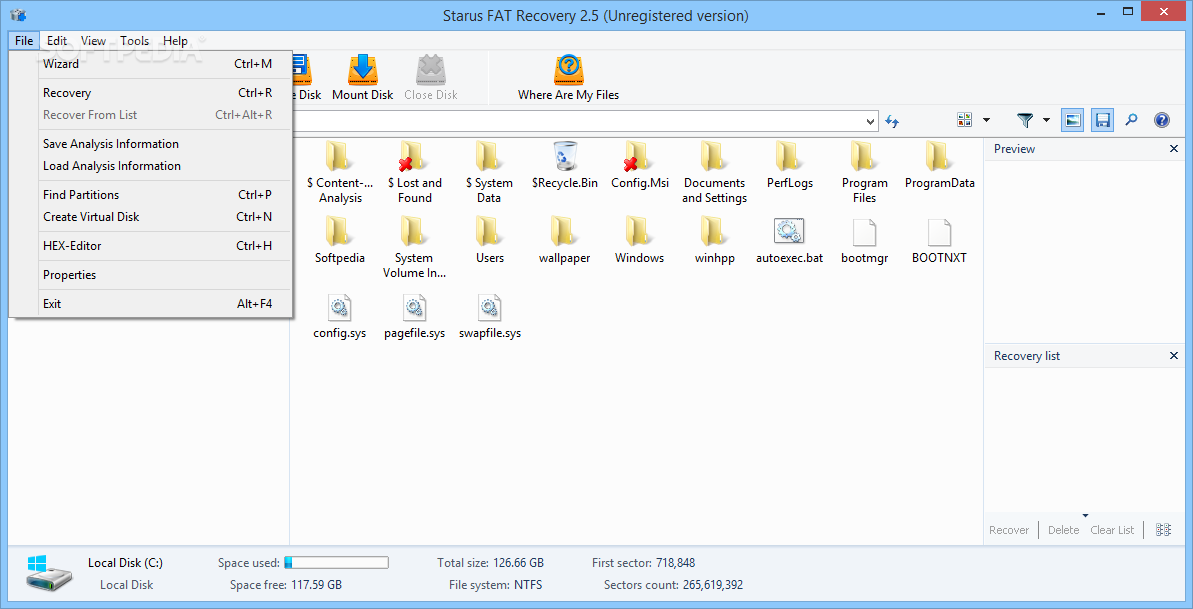1193x609 pixels.
Task: Choose Find Partitions menu entry
Action: click(x=151, y=195)
